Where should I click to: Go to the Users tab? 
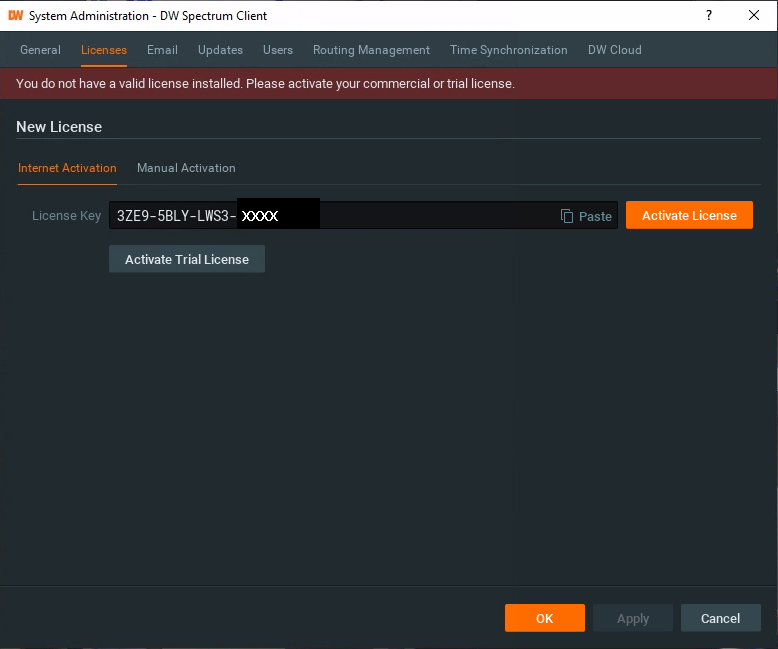278,50
